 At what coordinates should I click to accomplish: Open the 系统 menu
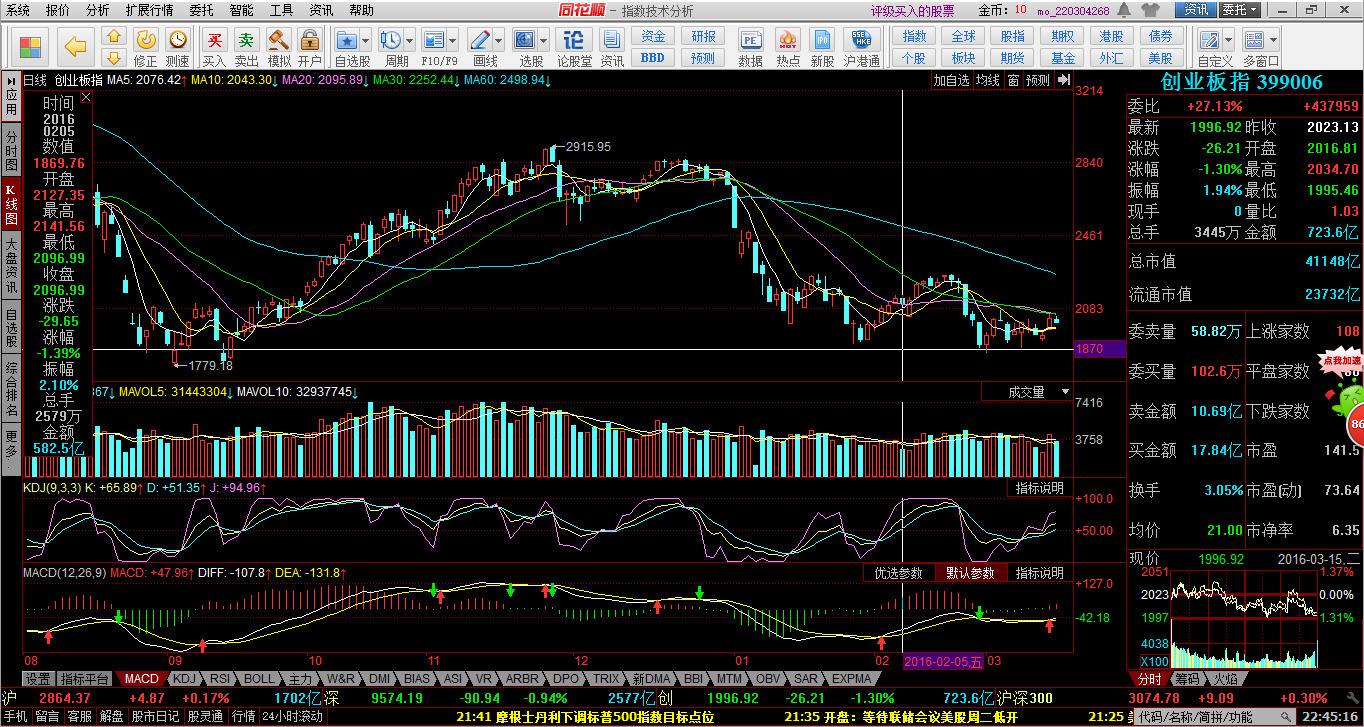click(18, 10)
